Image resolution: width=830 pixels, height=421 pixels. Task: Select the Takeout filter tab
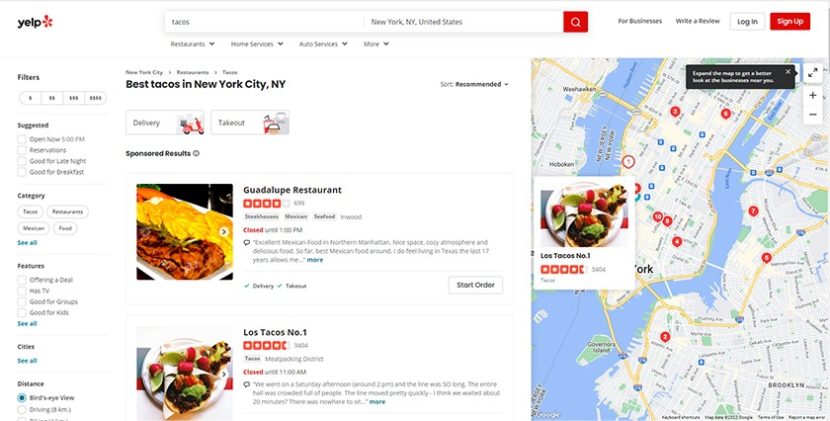tap(250, 122)
